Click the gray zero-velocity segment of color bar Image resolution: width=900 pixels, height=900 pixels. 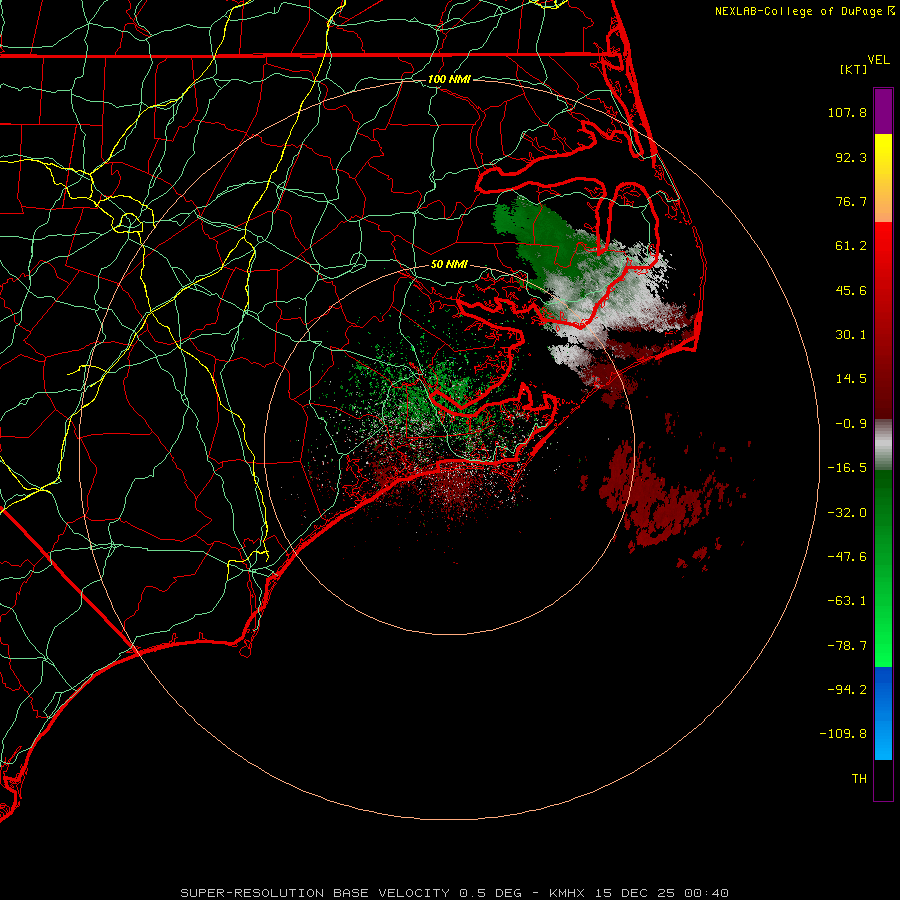click(x=883, y=445)
